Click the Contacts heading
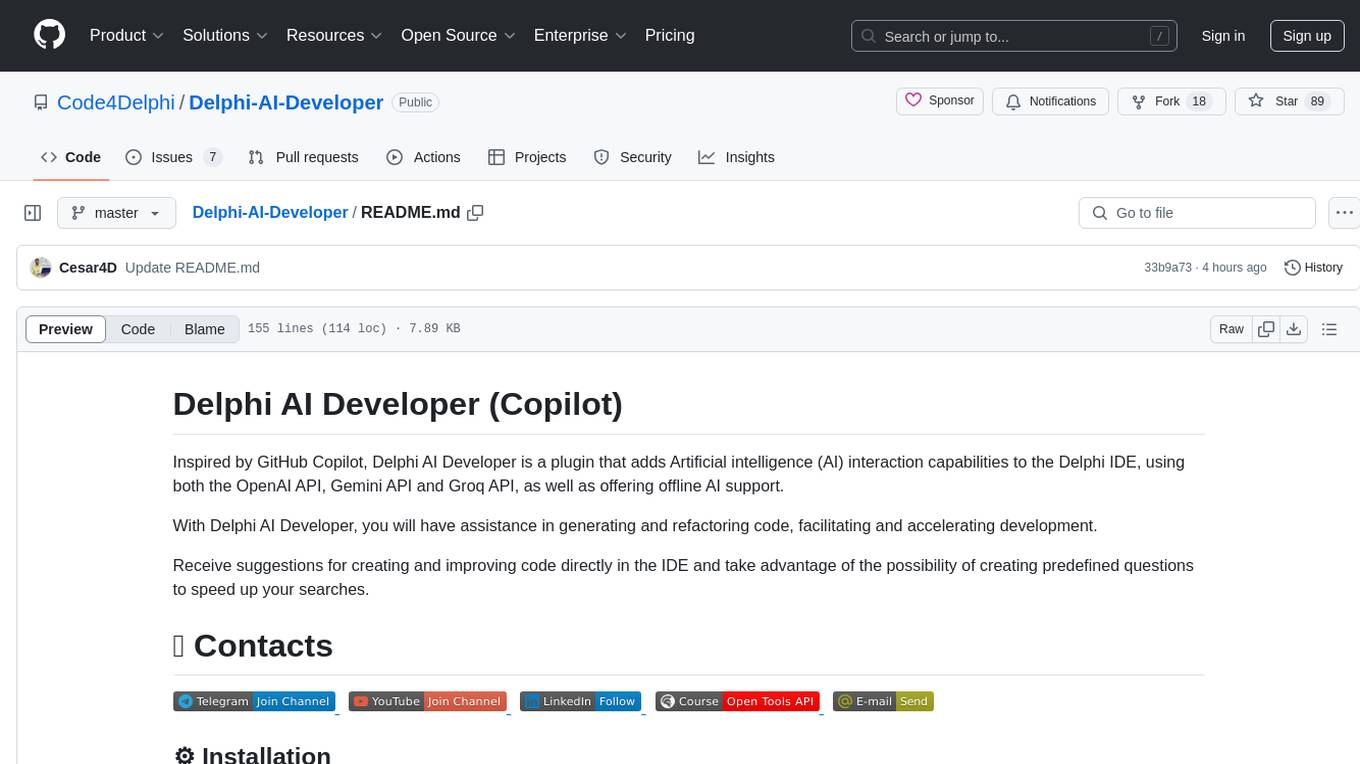This screenshot has height=764, width=1360. tap(253, 646)
